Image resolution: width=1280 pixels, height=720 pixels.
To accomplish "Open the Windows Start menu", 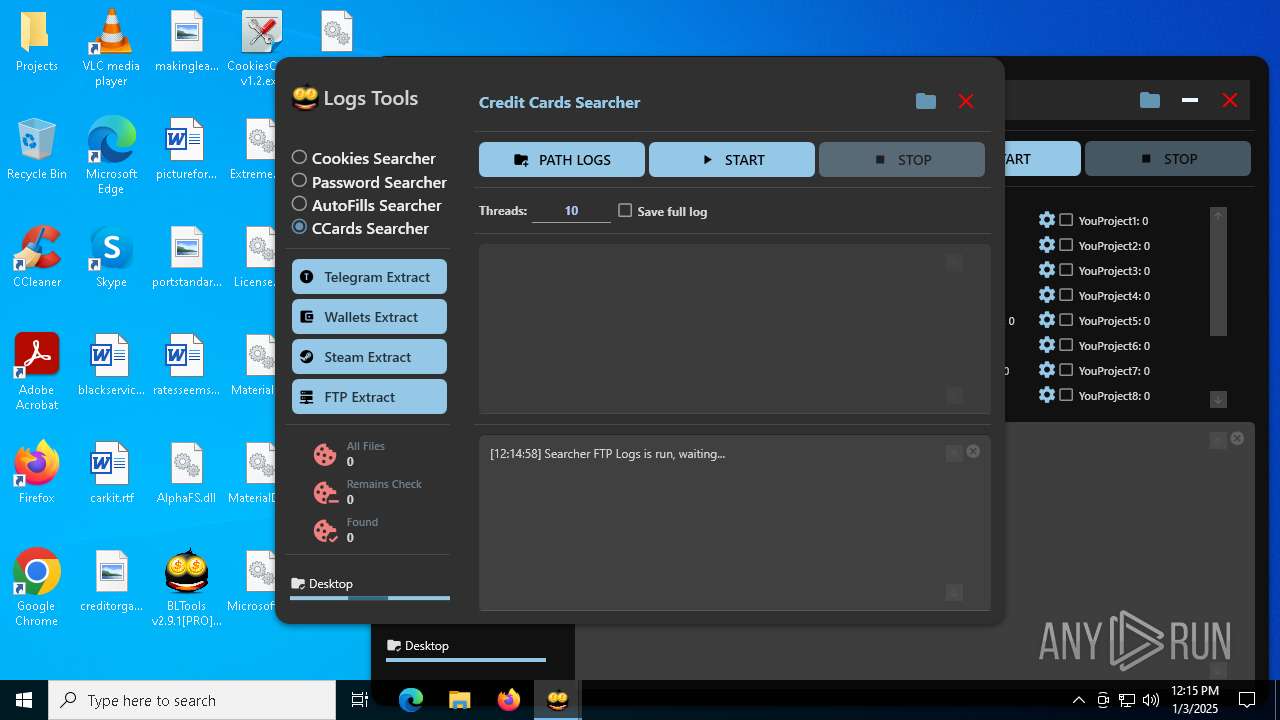I will (x=24, y=700).
